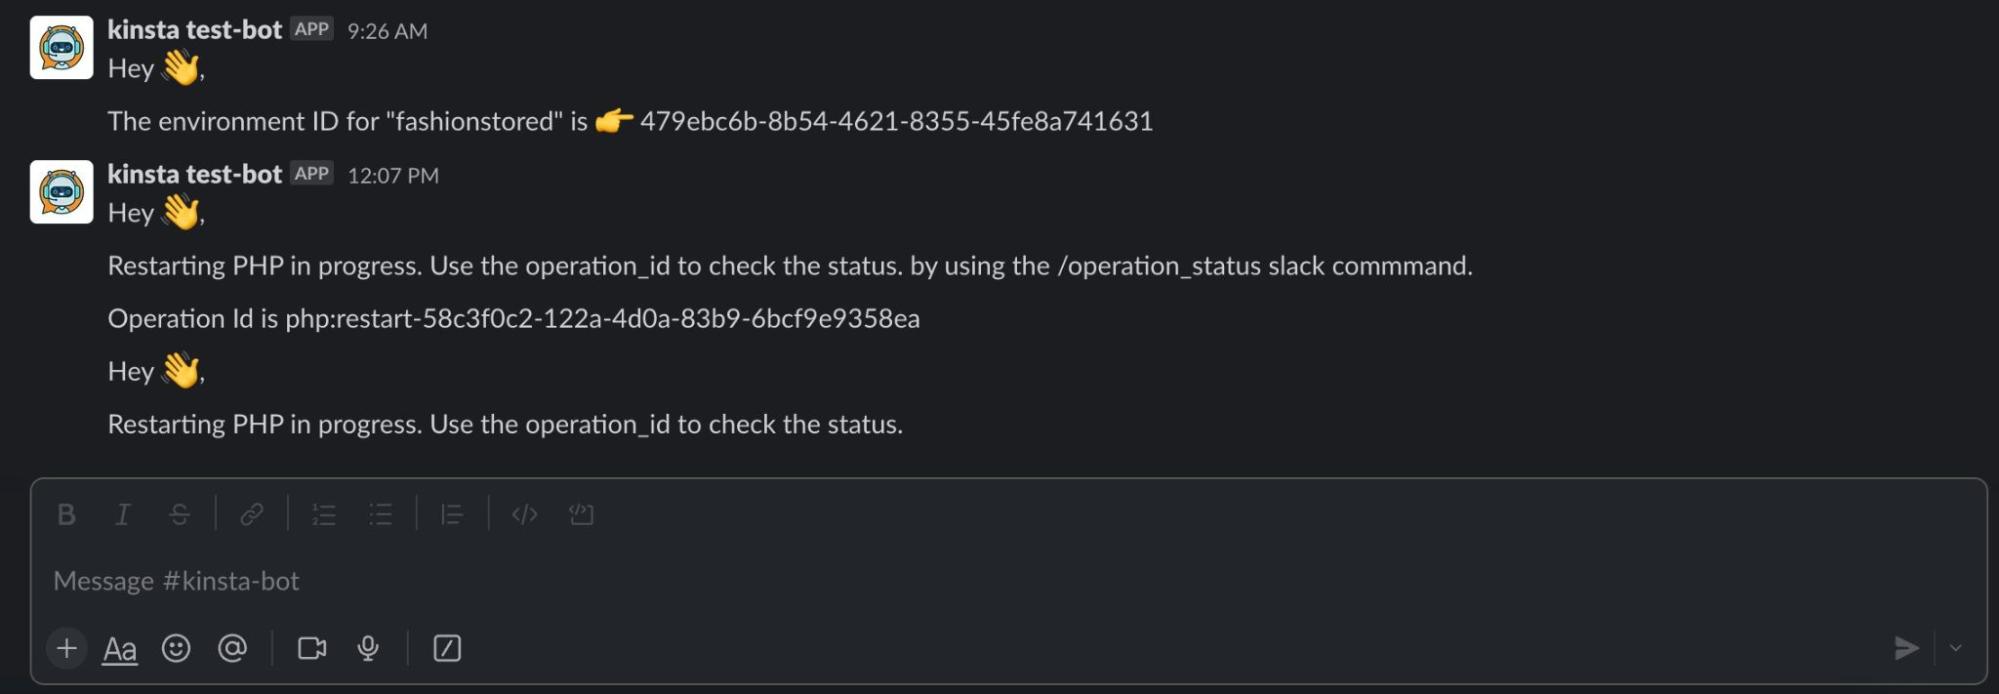Click the insert link icon
This screenshot has width=1999, height=694.
point(253,515)
